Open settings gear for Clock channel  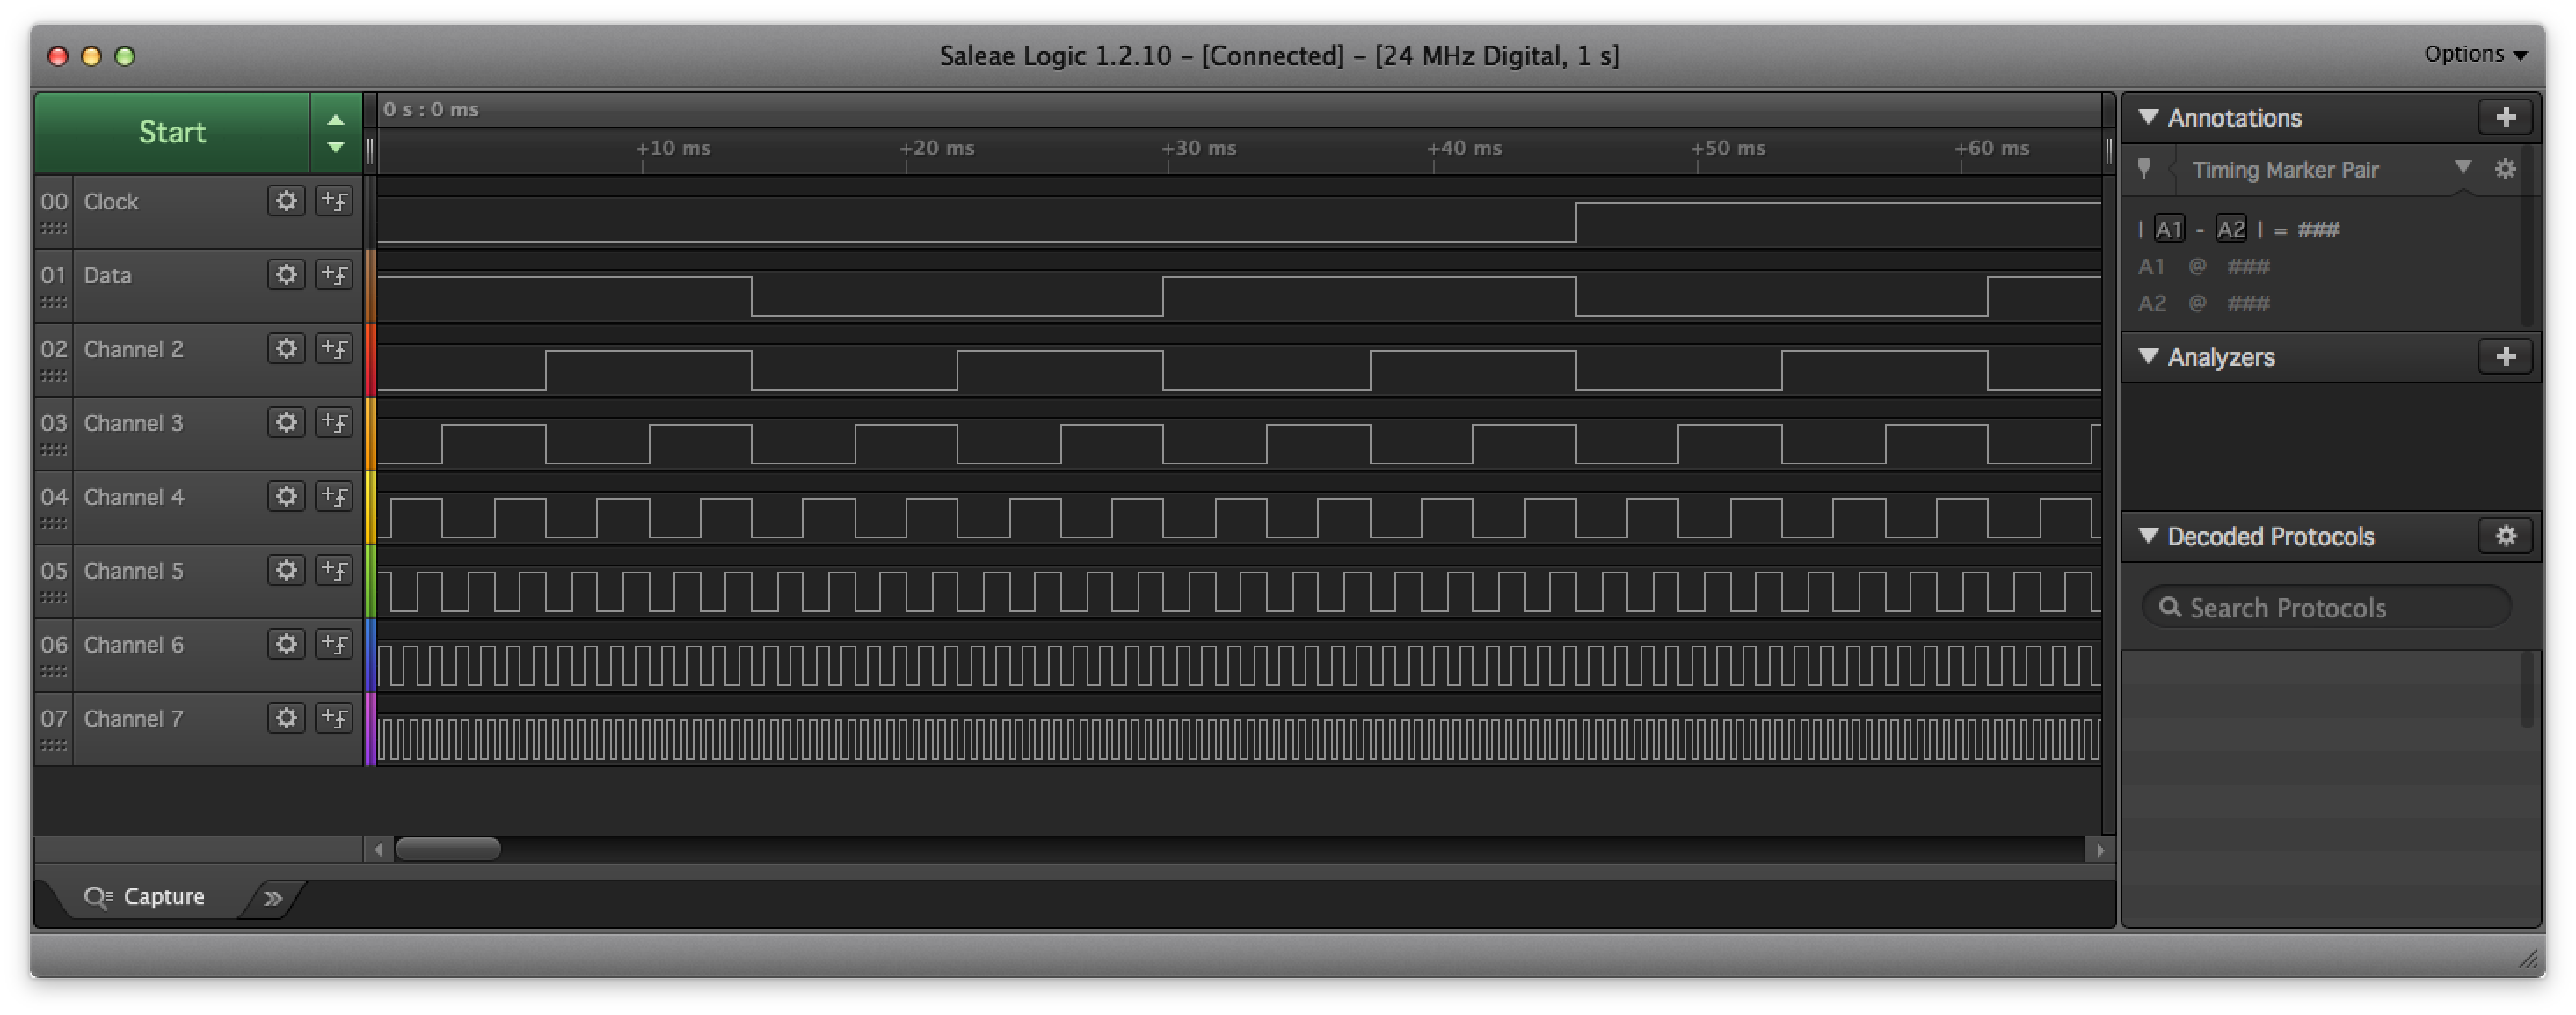tap(286, 201)
